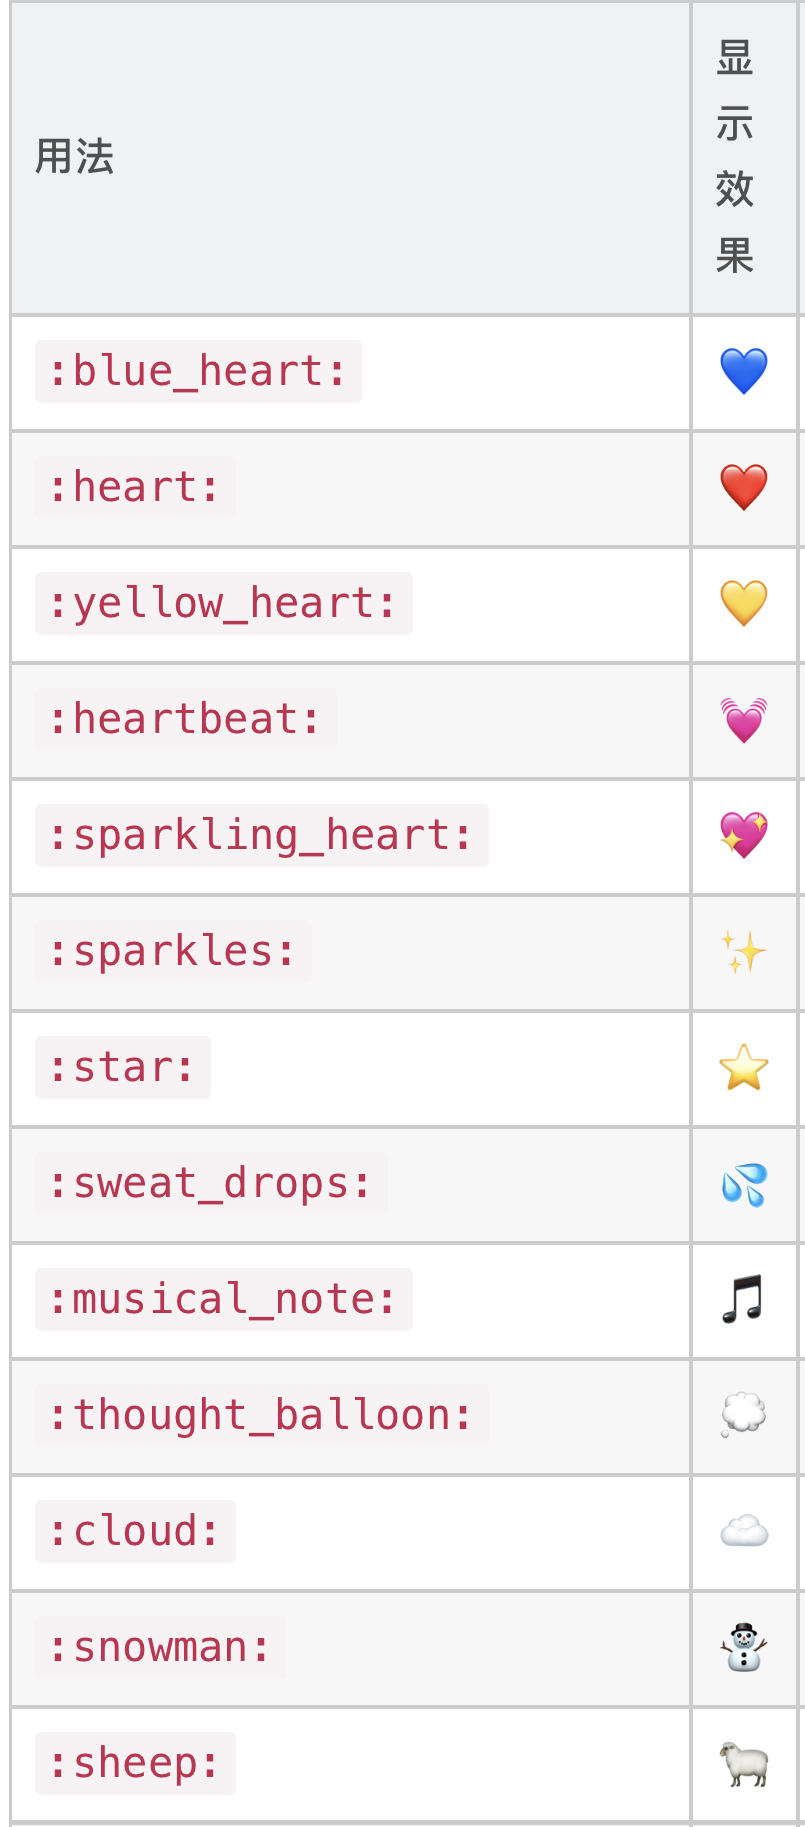This screenshot has width=805, height=1827.
Task: Select the :sweat_drops: code text
Action: click(x=211, y=1184)
